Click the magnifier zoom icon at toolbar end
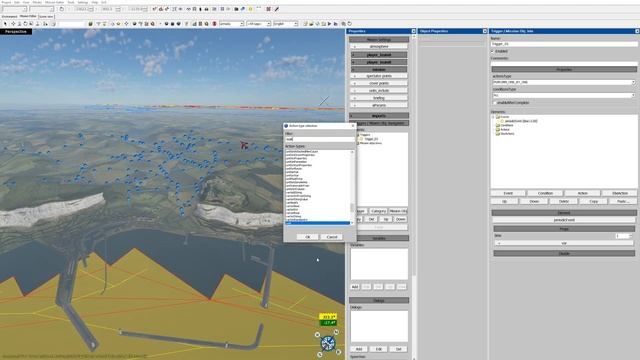Viewport: 640px width, 360px height. [x=343, y=24]
